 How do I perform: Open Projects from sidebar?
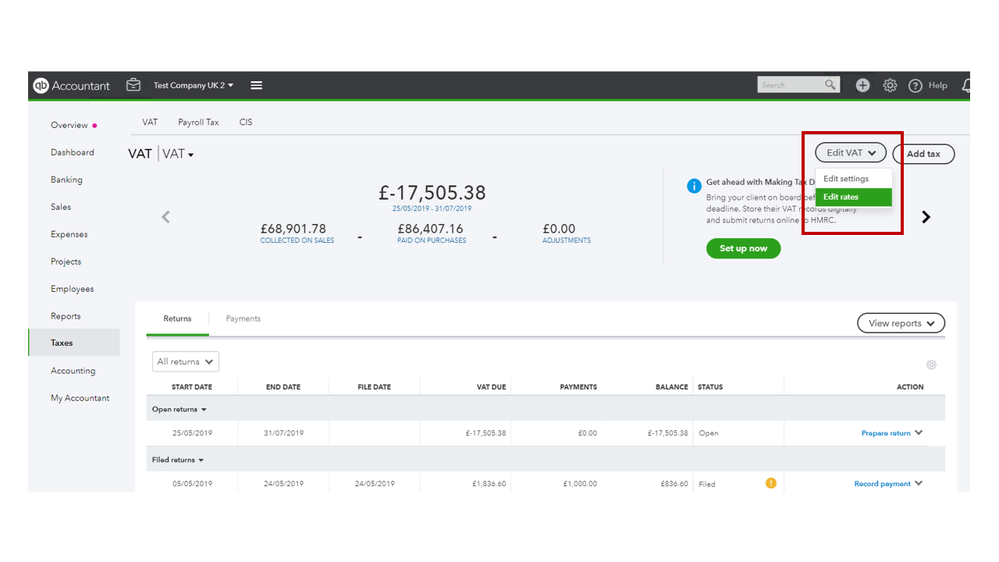(66, 262)
